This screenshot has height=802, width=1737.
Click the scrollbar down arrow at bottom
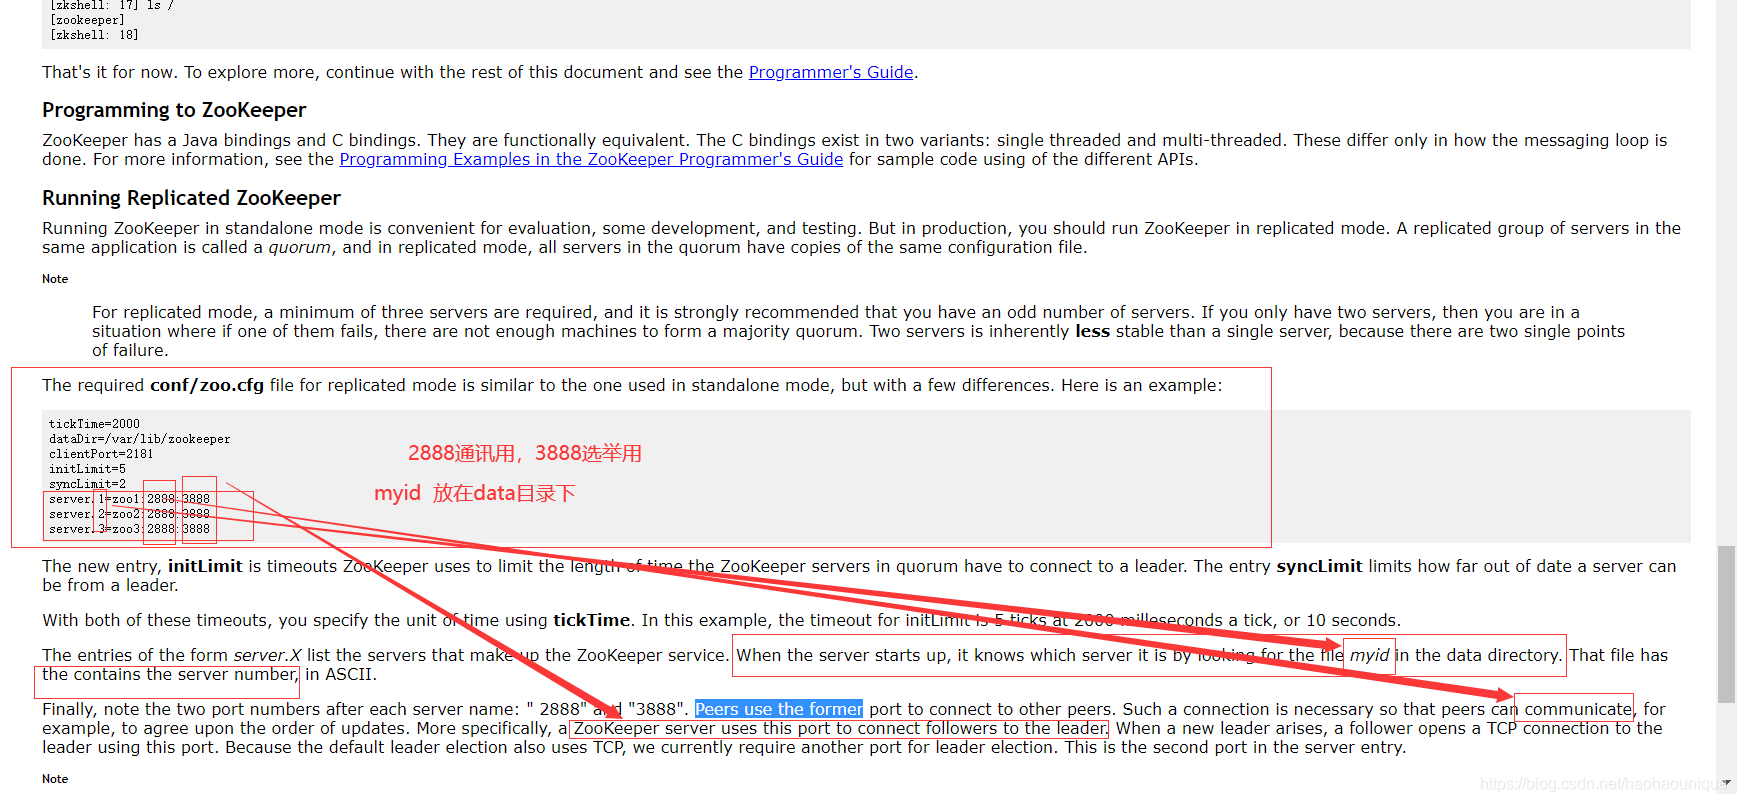pyautogui.click(x=1726, y=785)
